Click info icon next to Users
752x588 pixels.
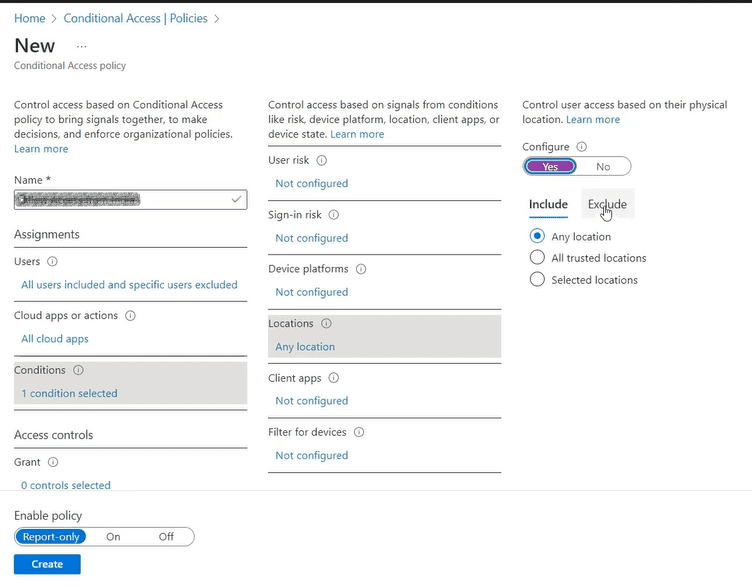[53, 262]
